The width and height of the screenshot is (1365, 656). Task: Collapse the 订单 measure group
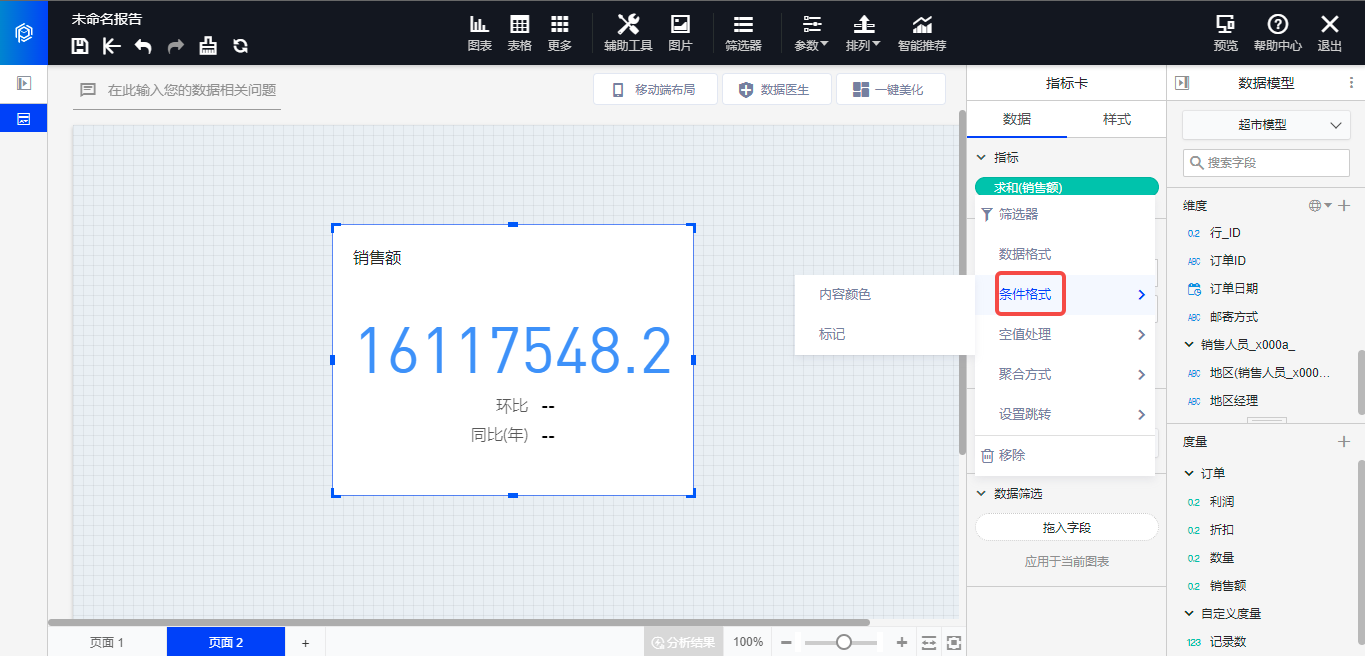pyautogui.click(x=1189, y=473)
